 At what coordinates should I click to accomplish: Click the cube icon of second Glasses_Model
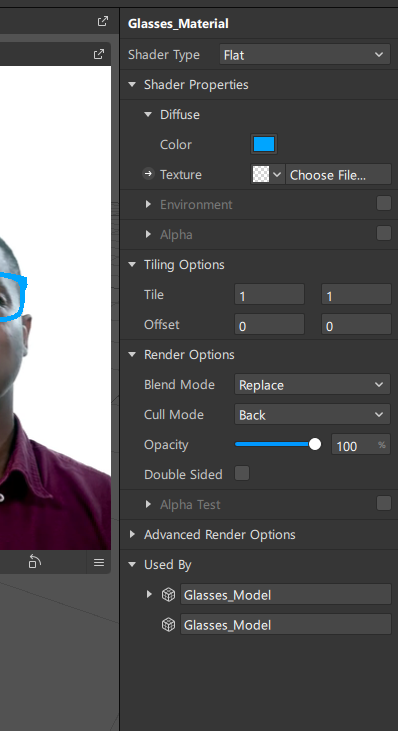click(168, 625)
